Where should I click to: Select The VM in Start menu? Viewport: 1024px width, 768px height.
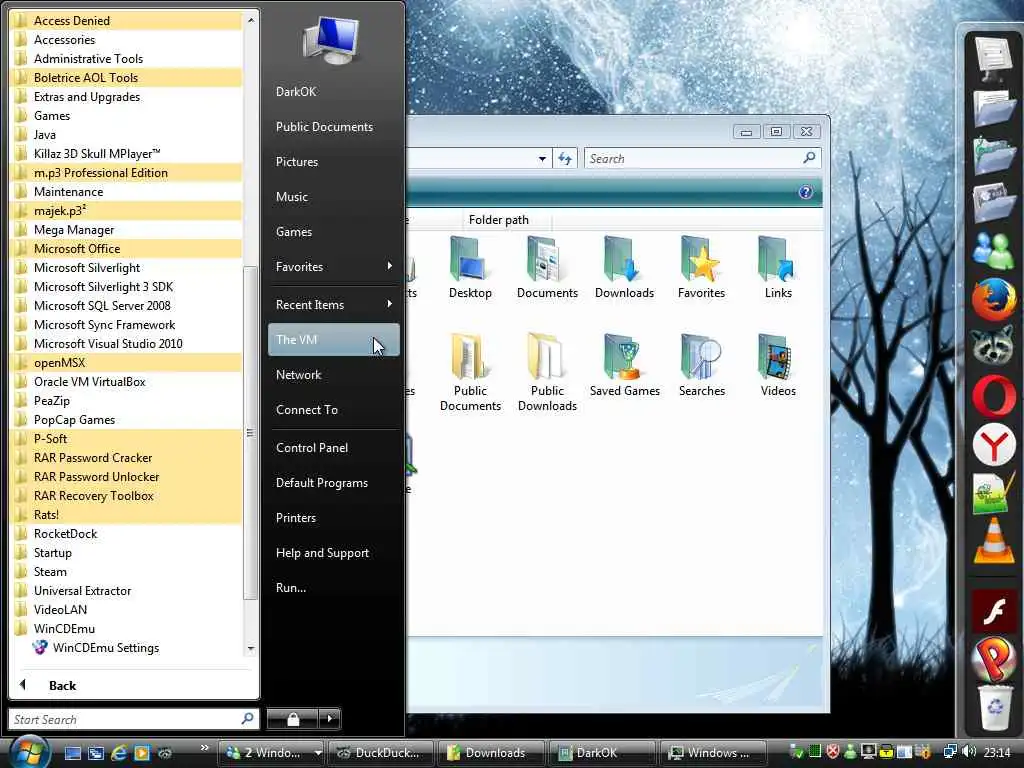(334, 340)
